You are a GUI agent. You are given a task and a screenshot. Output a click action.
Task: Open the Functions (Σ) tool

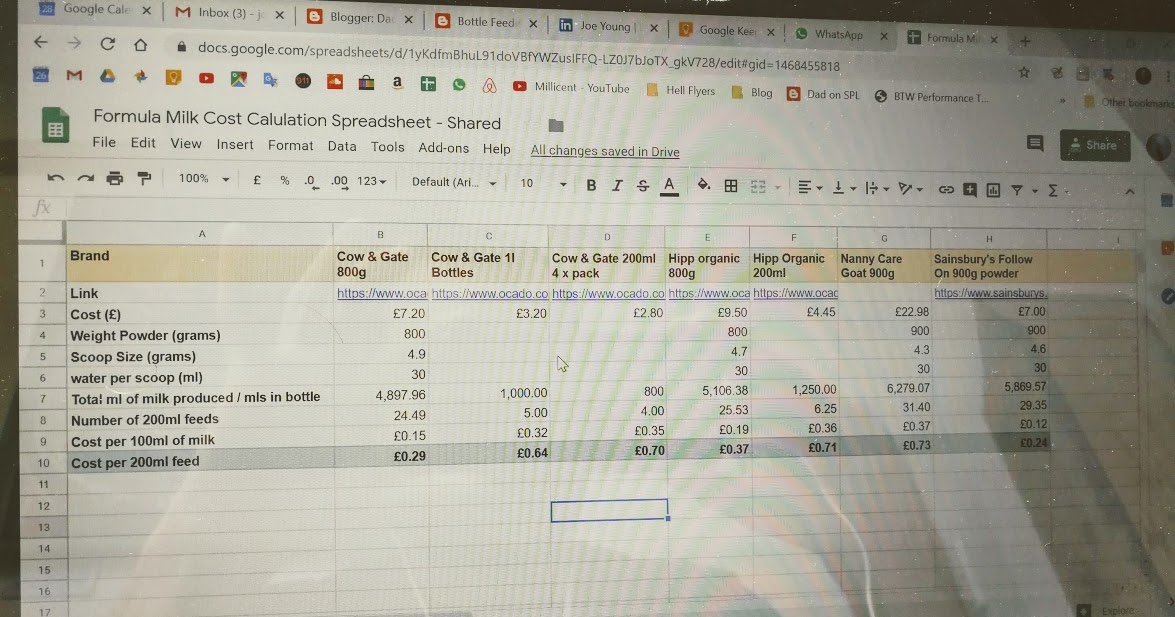pyautogui.click(x=1051, y=188)
